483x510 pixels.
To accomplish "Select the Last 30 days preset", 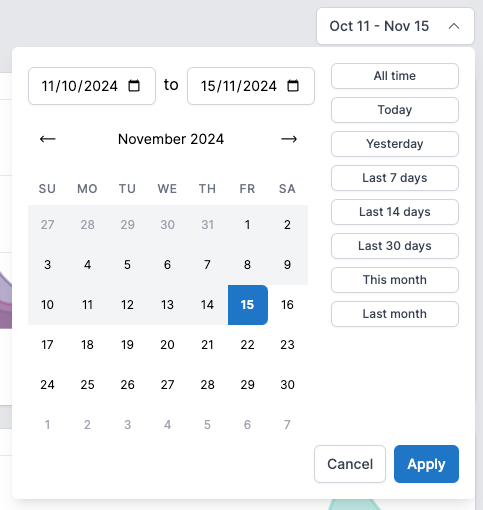I will point(395,246).
